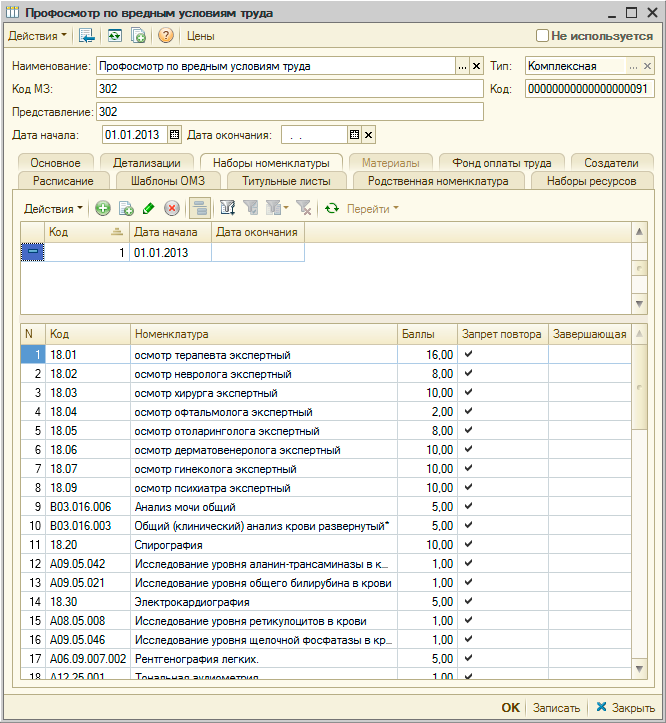The image size is (666, 723).
Task: Open the Действия dropdown in table toolbar
Action: pyautogui.click(x=54, y=208)
